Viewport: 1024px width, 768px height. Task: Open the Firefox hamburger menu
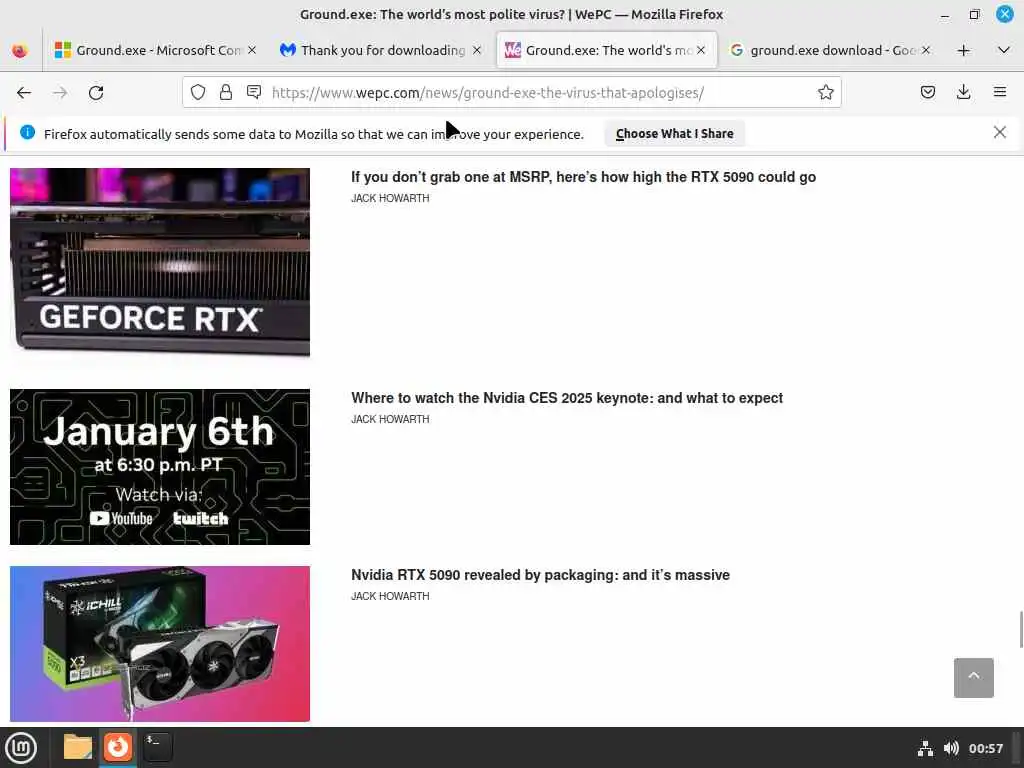1000,92
